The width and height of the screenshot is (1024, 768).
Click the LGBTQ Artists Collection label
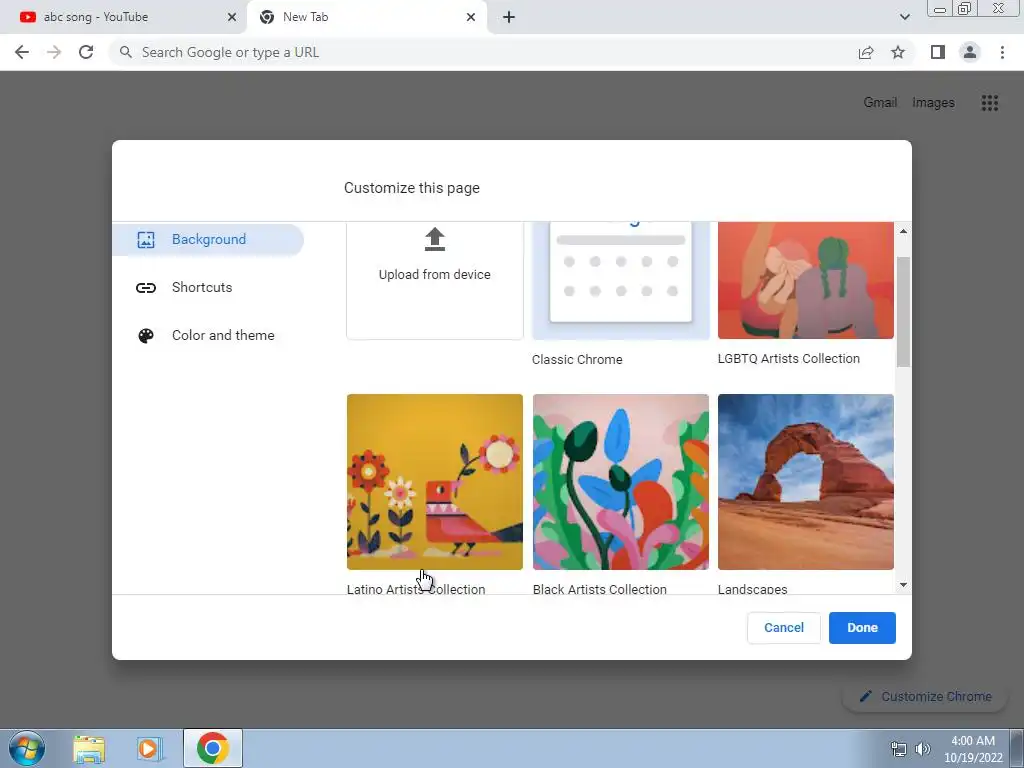pos(788,359)
